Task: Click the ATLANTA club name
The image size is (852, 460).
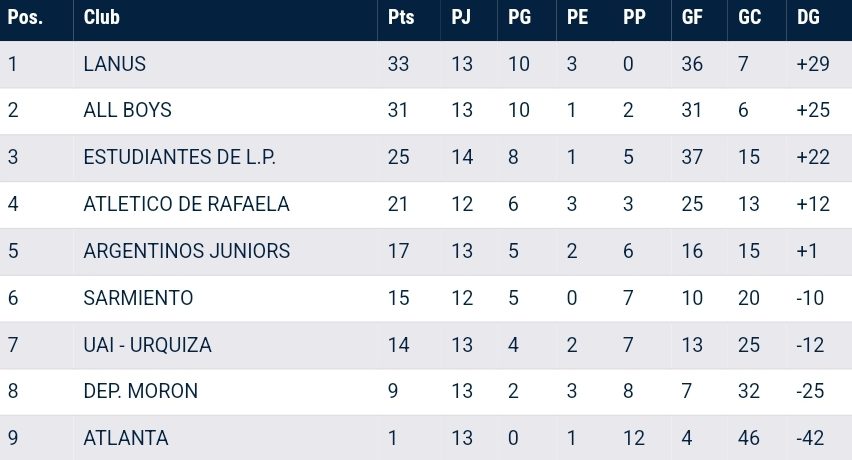Action: click(x=126, y=438)
